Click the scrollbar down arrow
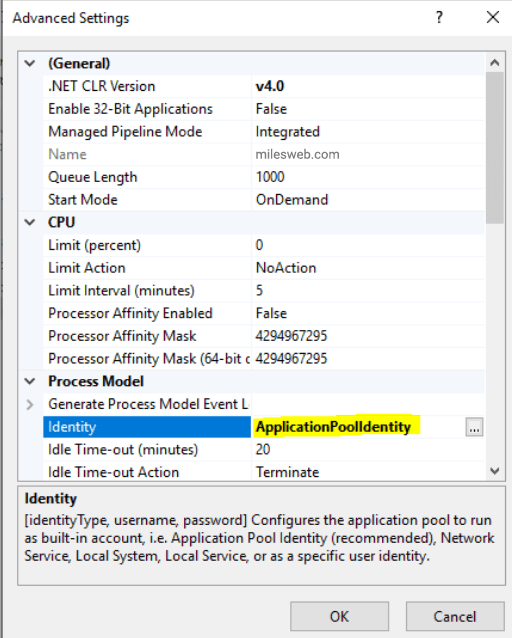 (494, 471)
